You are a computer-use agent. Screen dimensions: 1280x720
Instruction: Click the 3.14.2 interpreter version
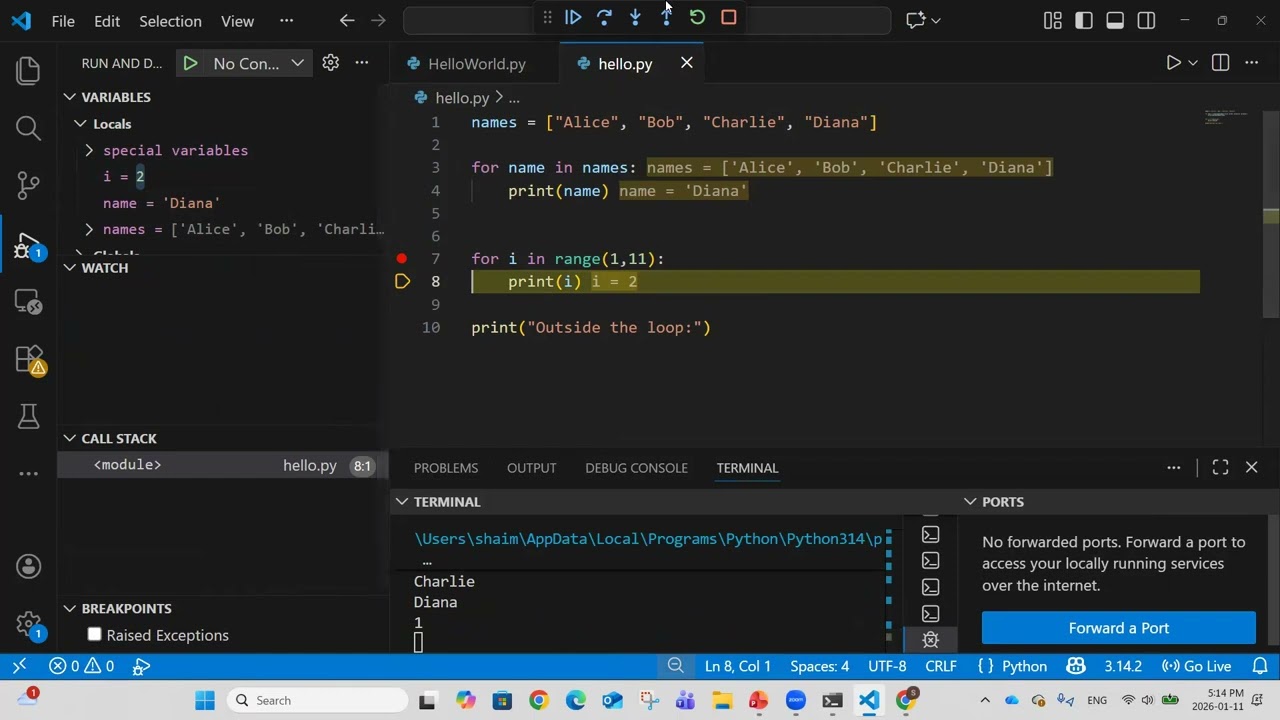click(1123, 666)
